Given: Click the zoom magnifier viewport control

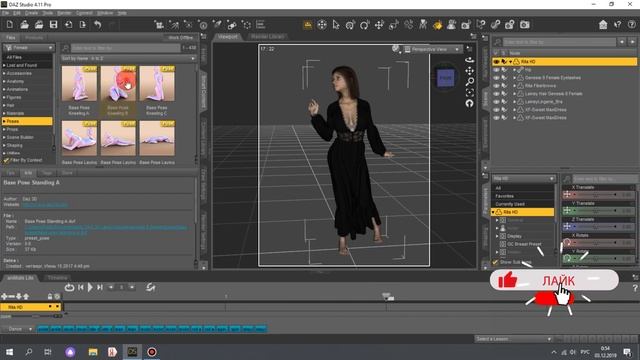Looking at the screenshot, I should pyautogui.click(x=469, y=82).
